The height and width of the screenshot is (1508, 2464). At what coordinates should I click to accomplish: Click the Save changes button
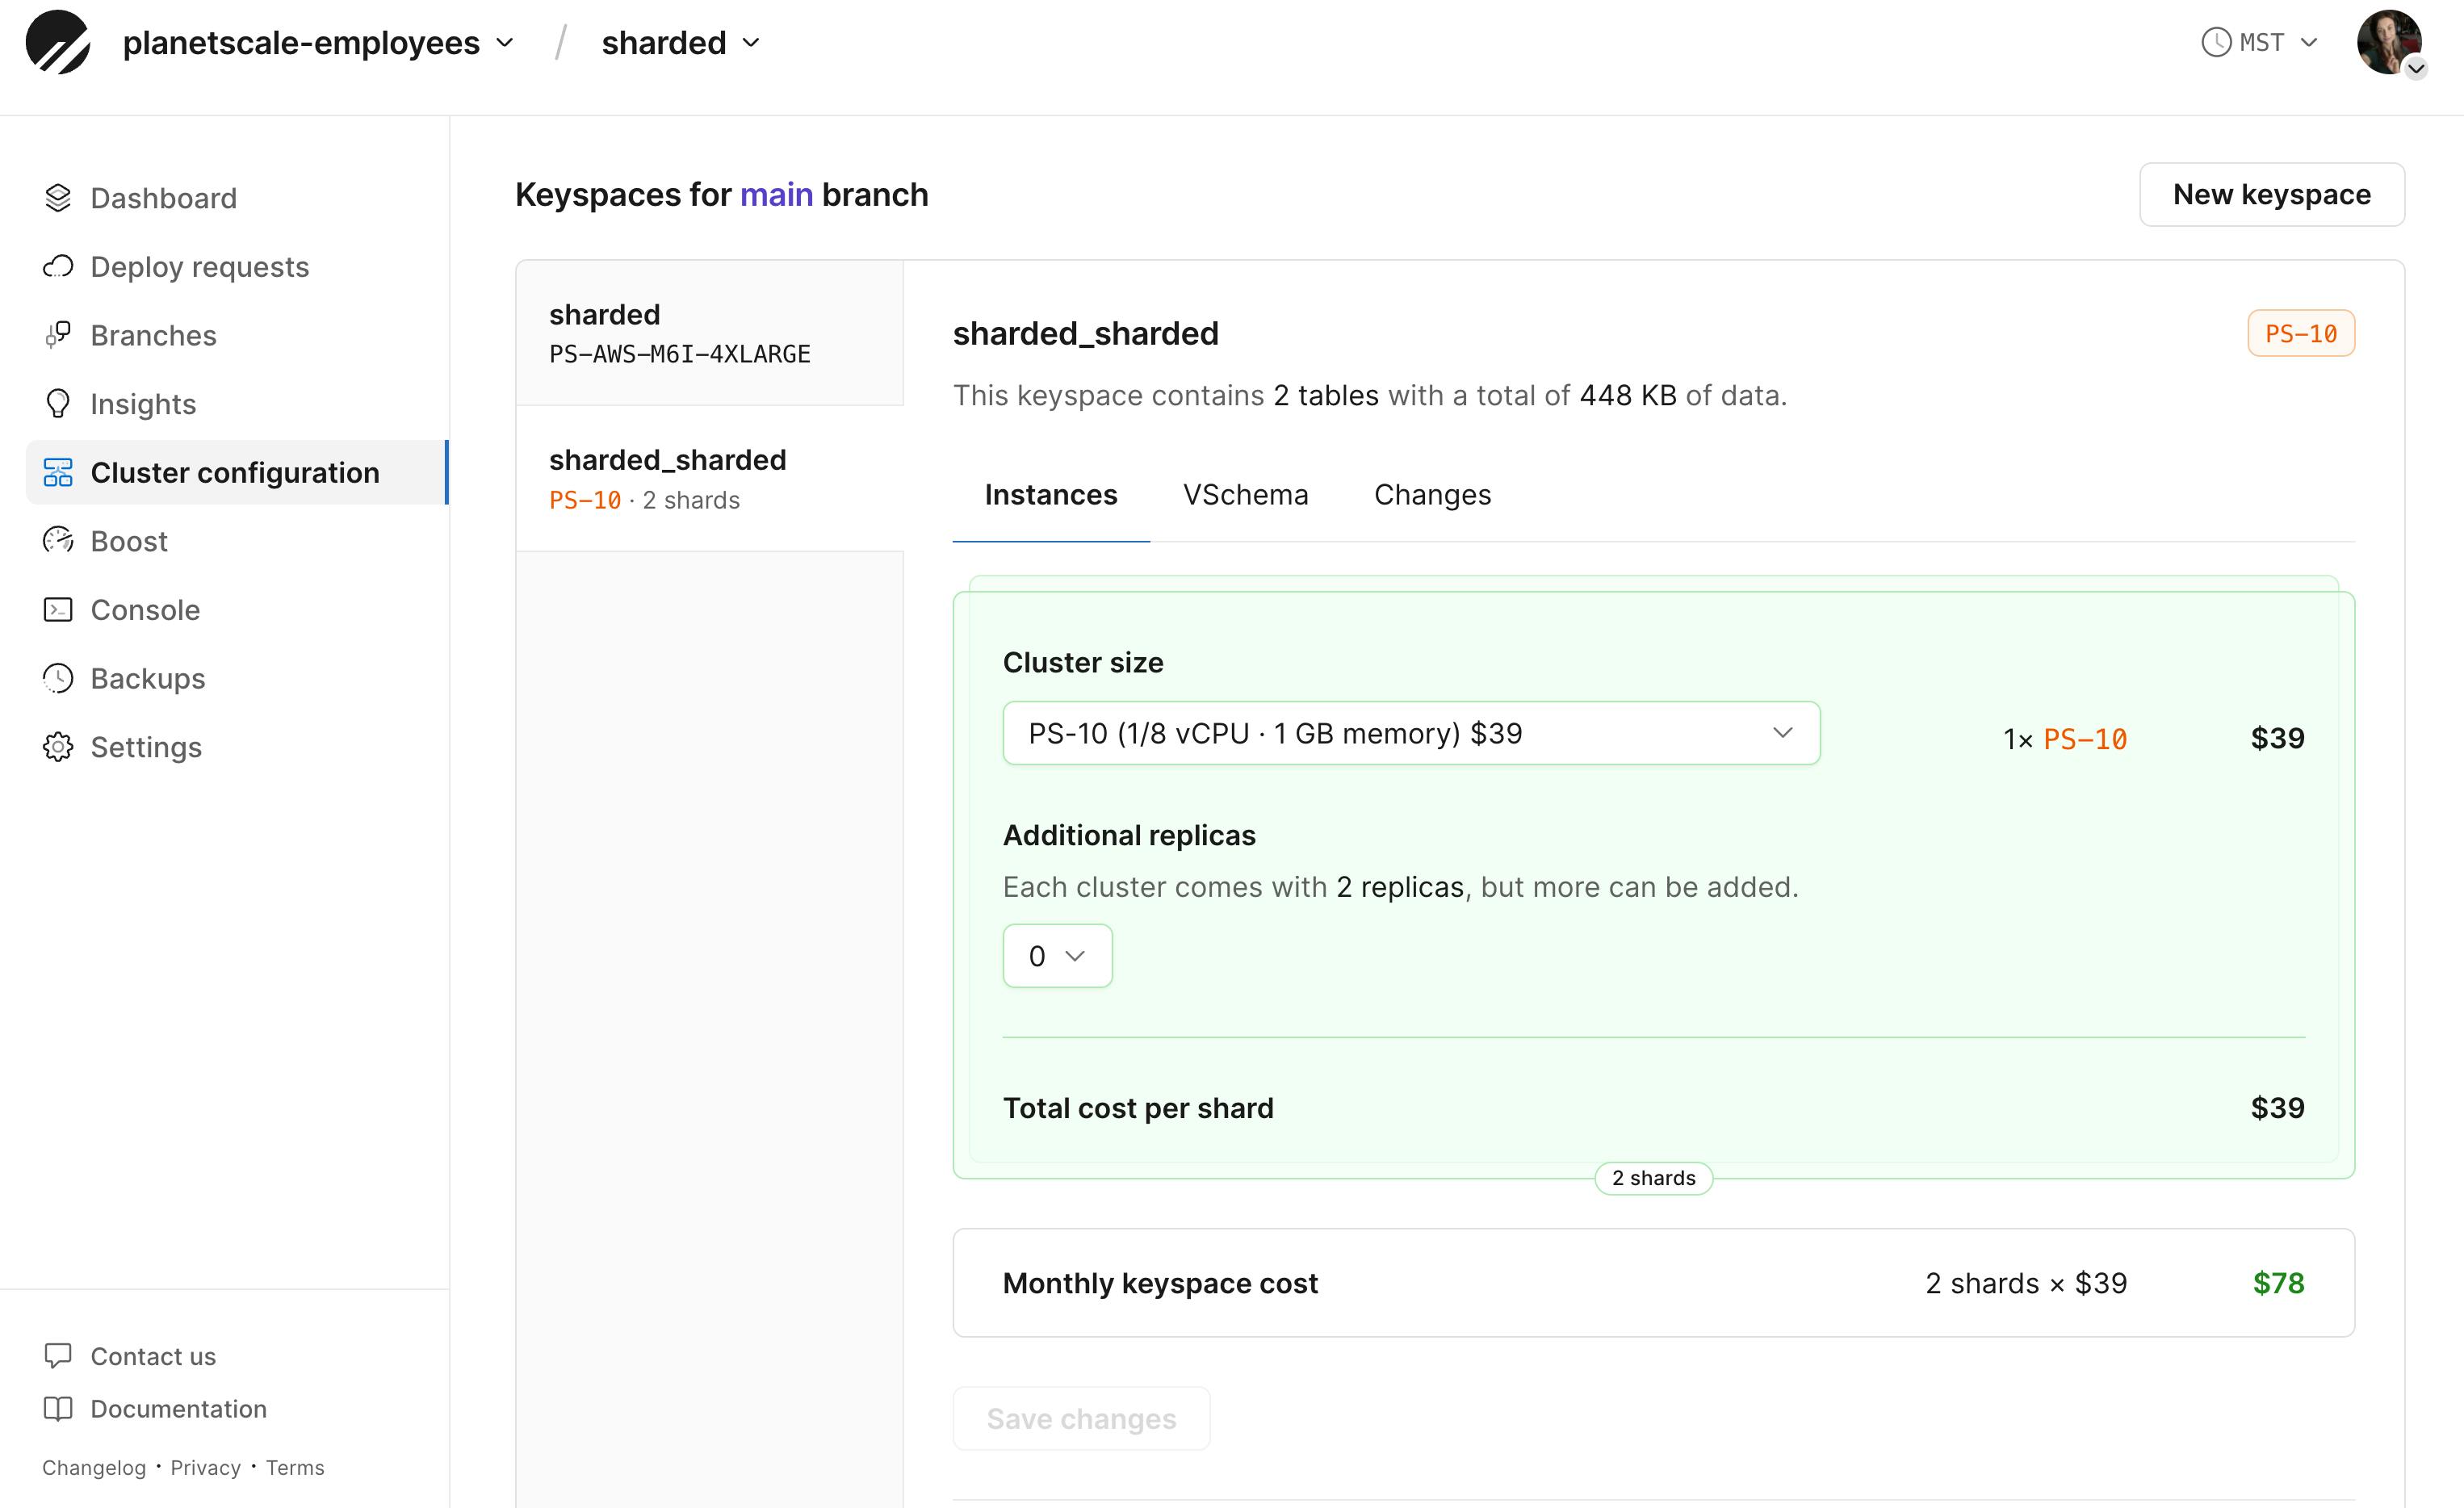[x=1081, y=1418]
